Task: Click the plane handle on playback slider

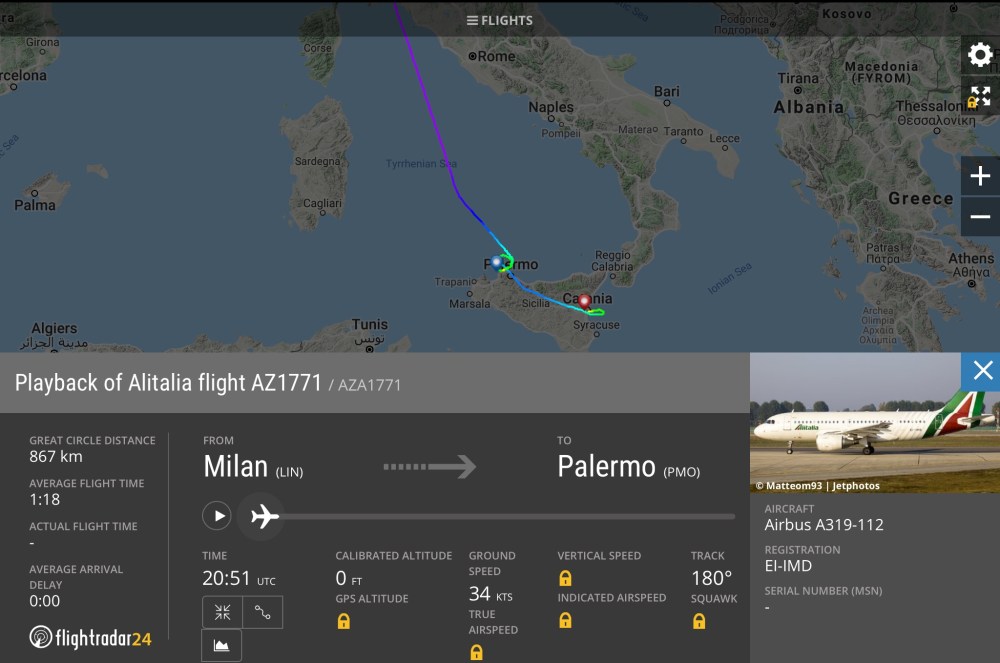Action: click(264, 516)
